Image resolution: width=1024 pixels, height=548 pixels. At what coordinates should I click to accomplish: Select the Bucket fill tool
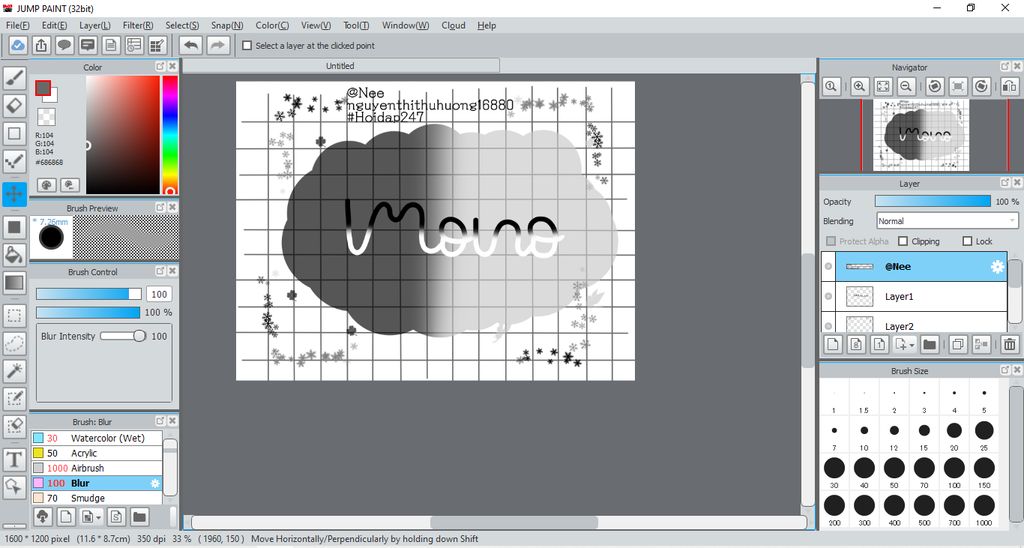point(14,254)
